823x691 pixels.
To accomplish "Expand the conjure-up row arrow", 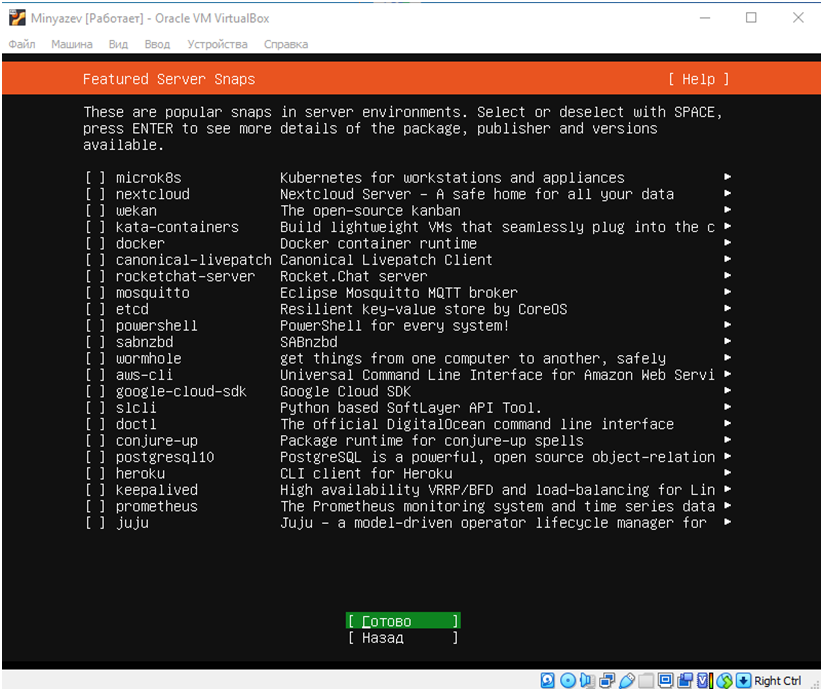I will pyautogui.click(x=727, y=440).
